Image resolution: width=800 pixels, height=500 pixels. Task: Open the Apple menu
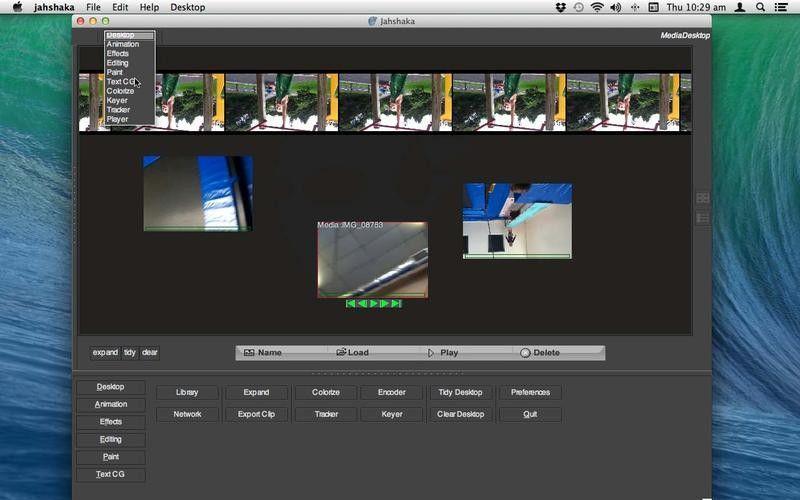[x=17, y=7]
